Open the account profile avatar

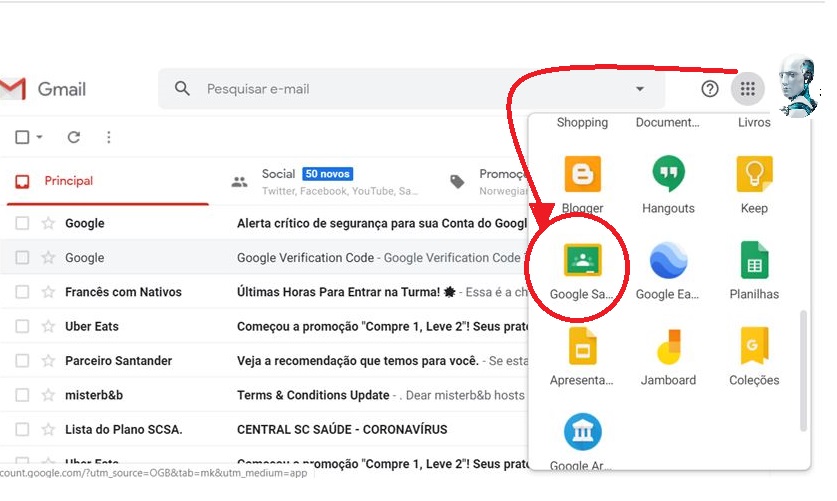[x=796, y=86]
